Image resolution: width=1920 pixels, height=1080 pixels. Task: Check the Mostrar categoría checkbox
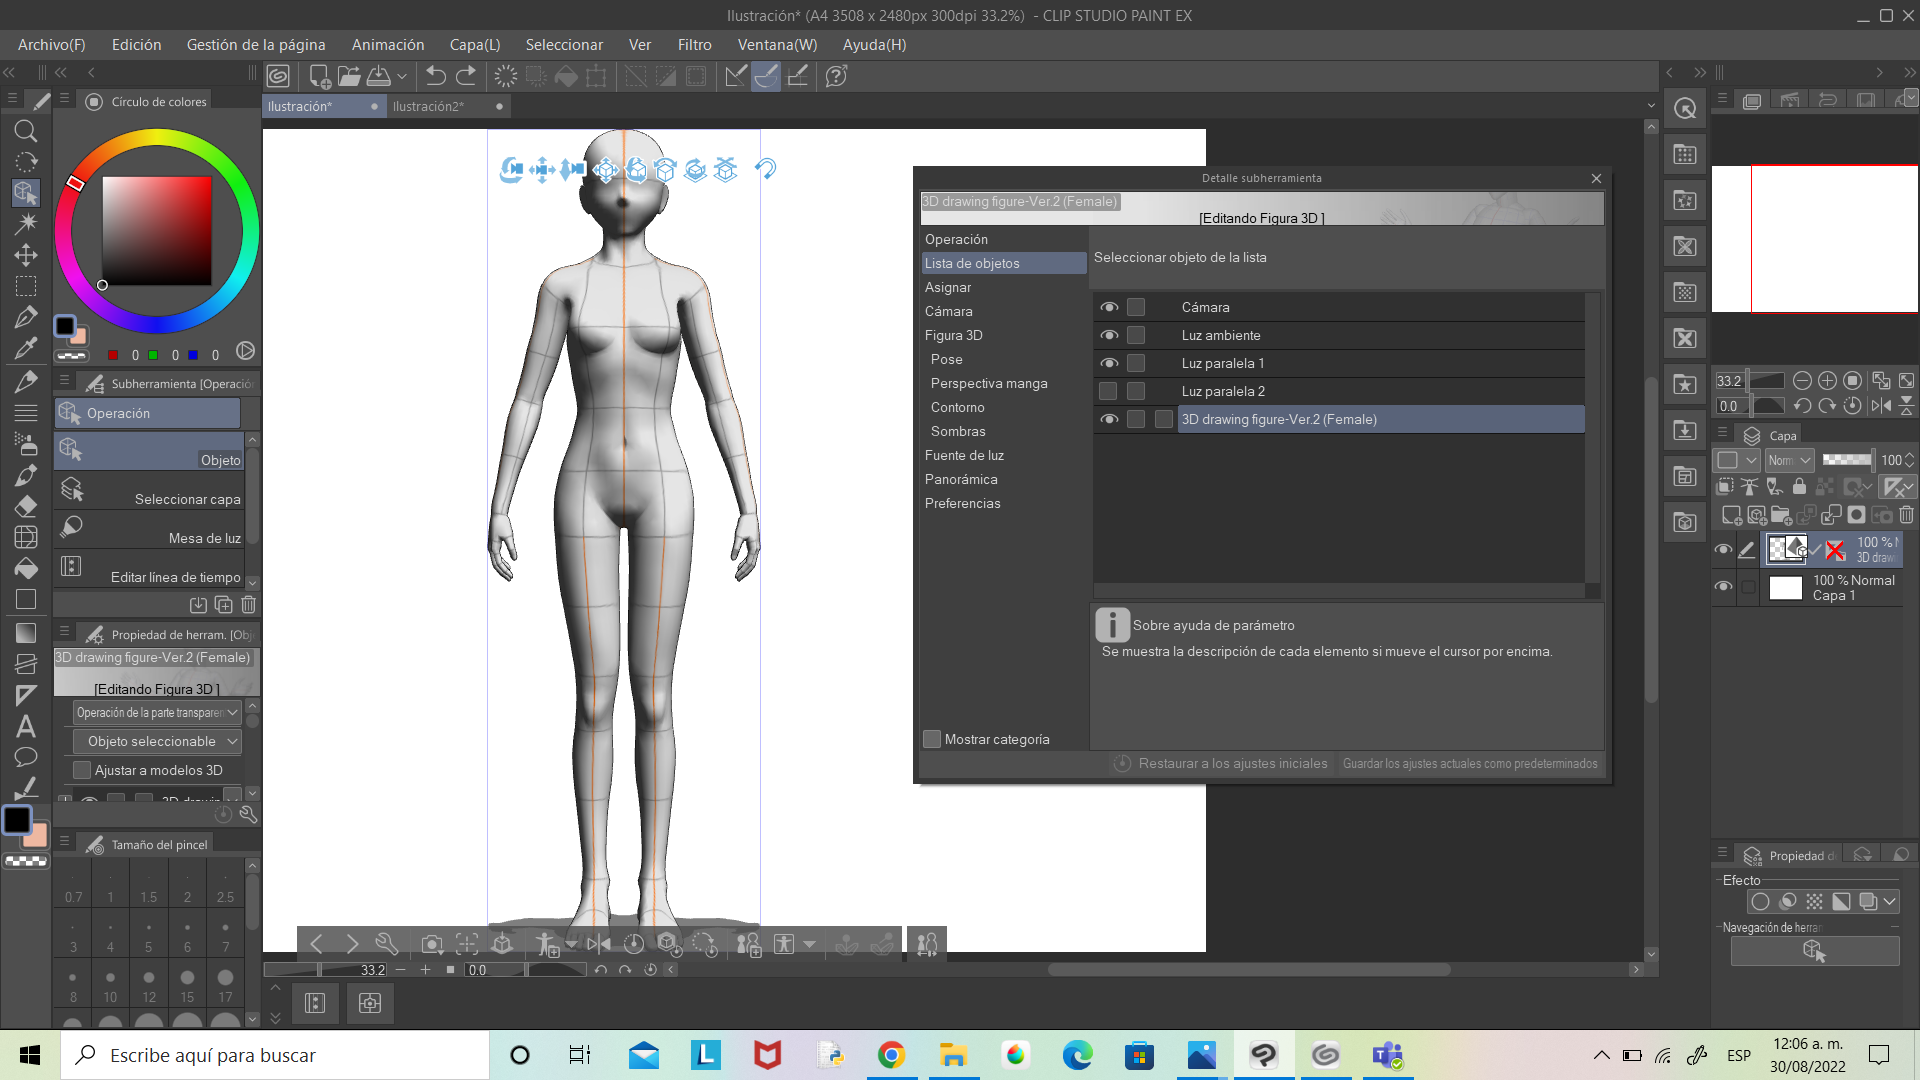coord(932,739)
